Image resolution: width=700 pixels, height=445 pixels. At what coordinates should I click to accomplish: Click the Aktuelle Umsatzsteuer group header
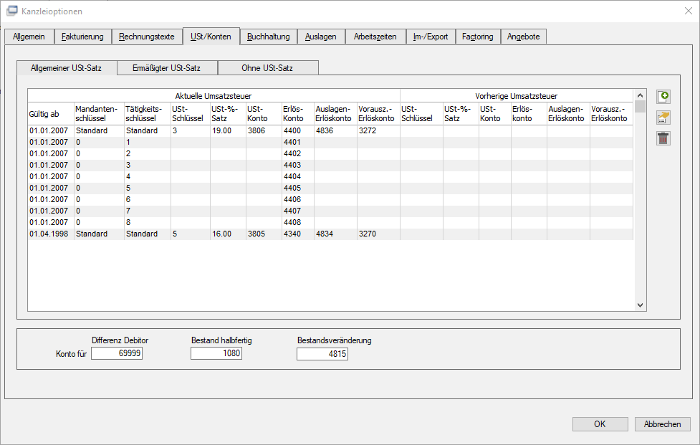[x=213, y=96]
